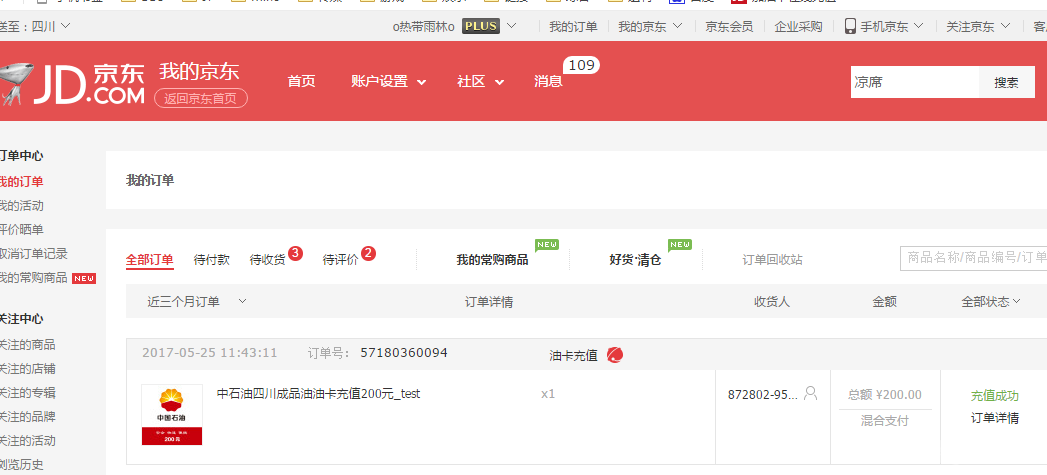
Task: Click NEW badge on 我的常购商品 tab
Action: 547,245
